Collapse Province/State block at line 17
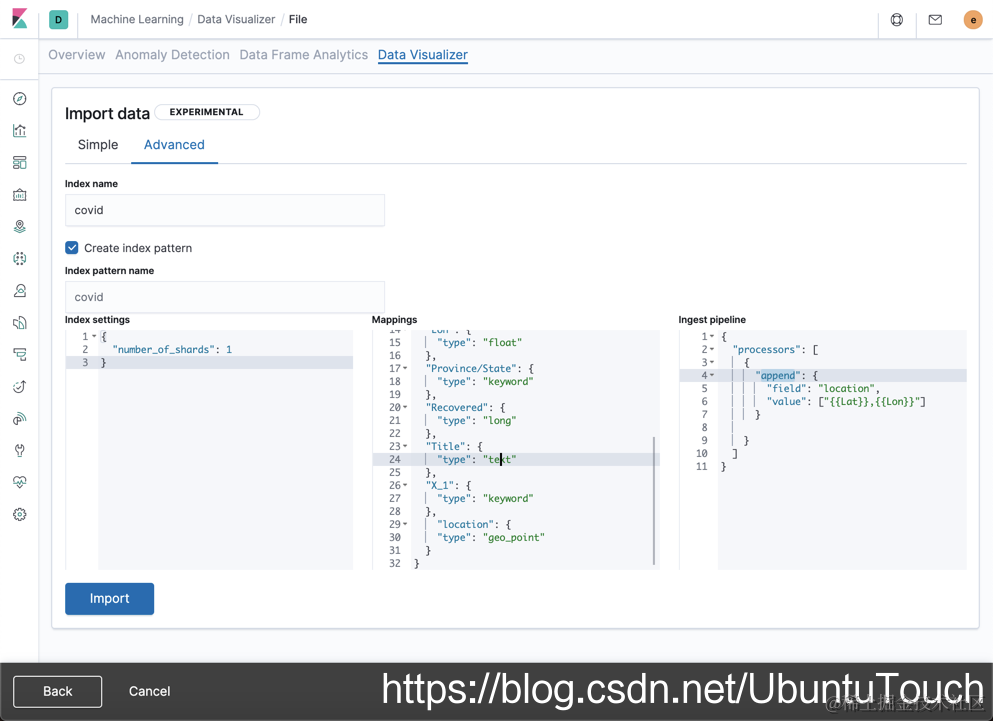The image size is (993, 721). pyautogui.click(x=405, y=368)
